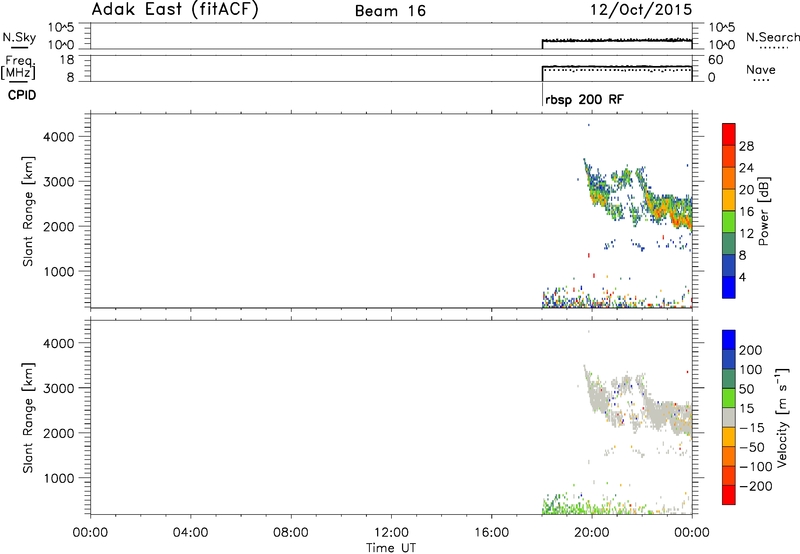Click '4000' on the power panel range axis
Screen dimensions: 800x554
click(x=59, y=137)
